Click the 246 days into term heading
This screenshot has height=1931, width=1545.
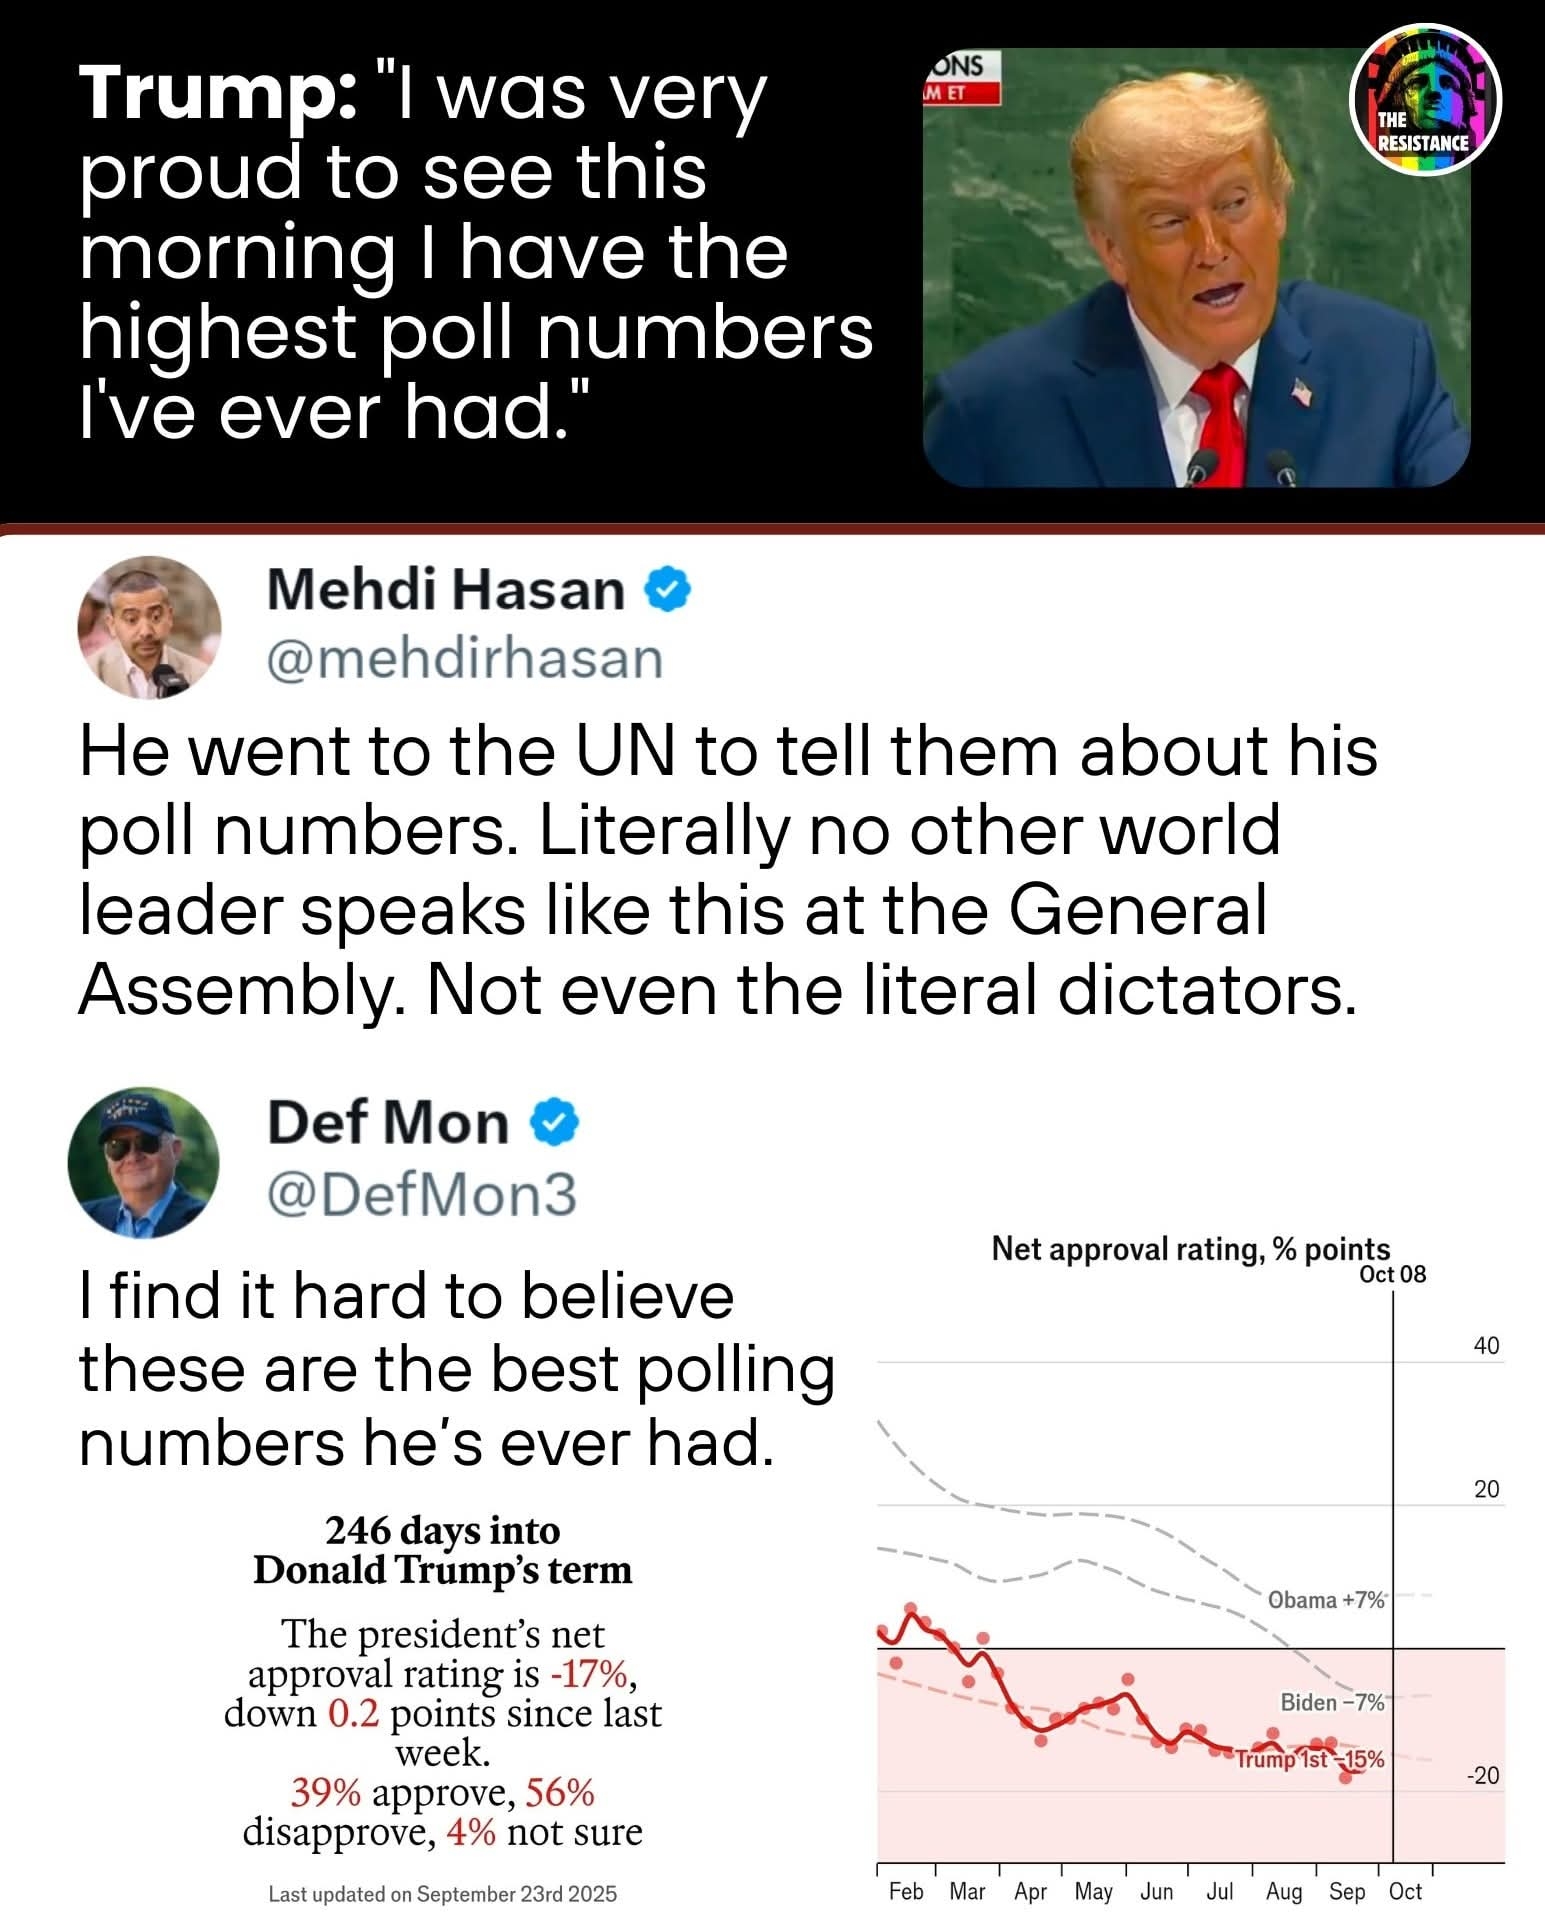pos(442,1549)
